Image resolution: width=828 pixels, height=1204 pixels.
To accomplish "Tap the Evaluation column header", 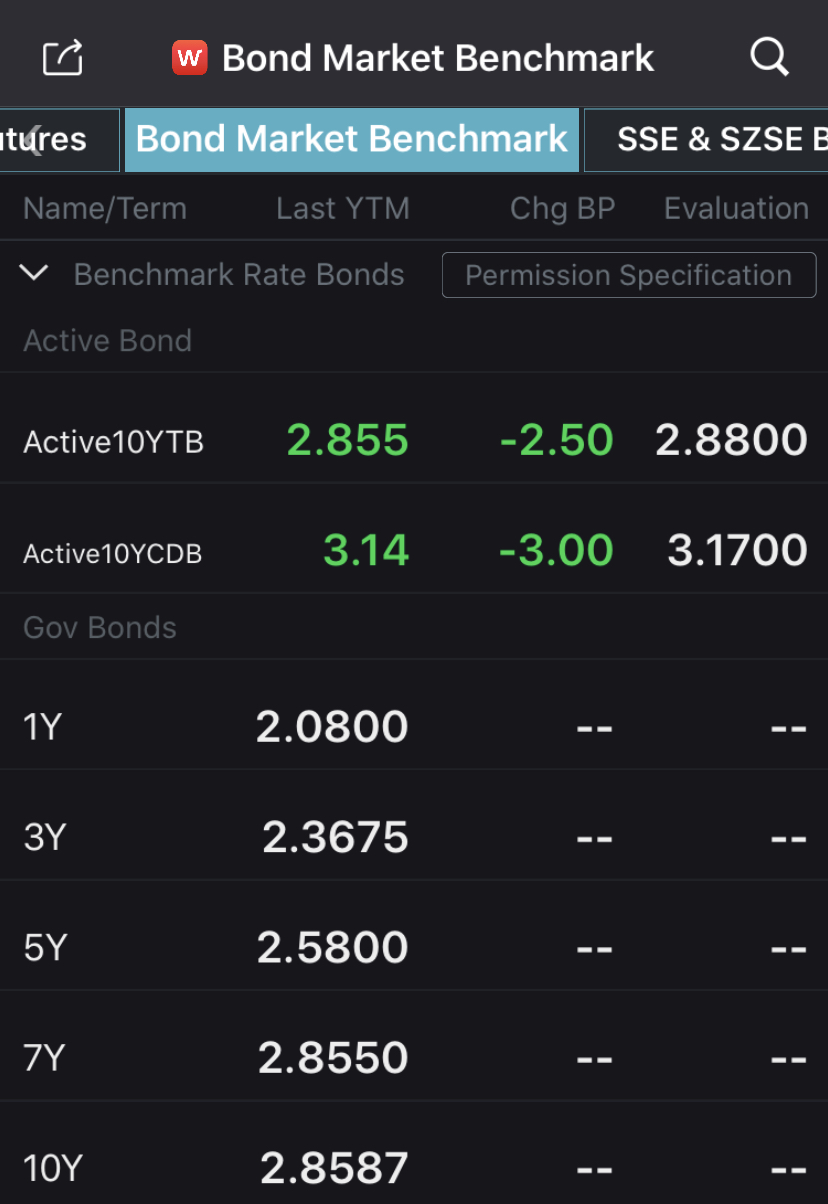I will coord(736,208).
